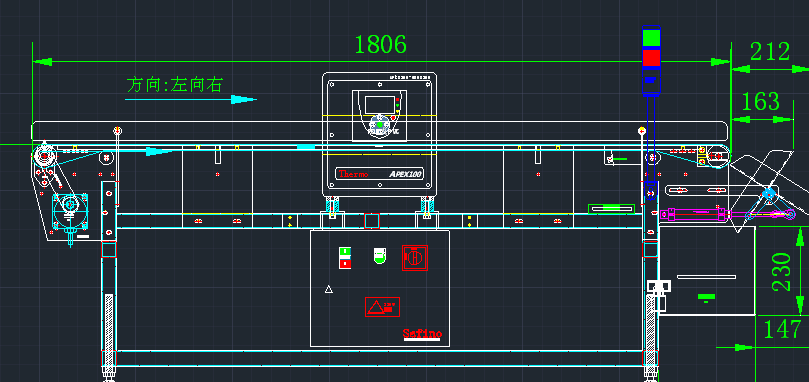The height and width of the screenshot is (382, 809).
Task: Select the orange sensor dot on left post
Action: (118, 130)
